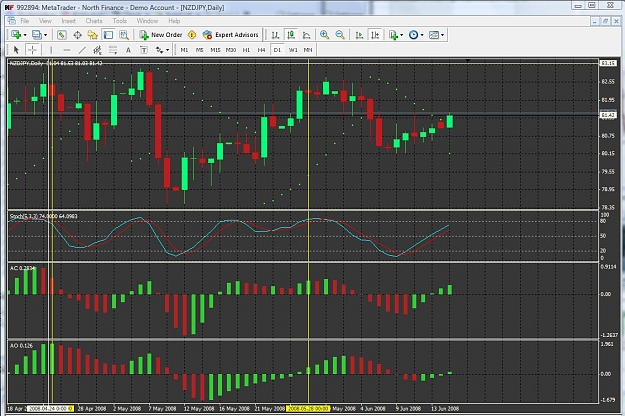Select the horizontal line tool
Image resolution: width=625 pixels, height=416 pixels.
(x=67, y=50)
